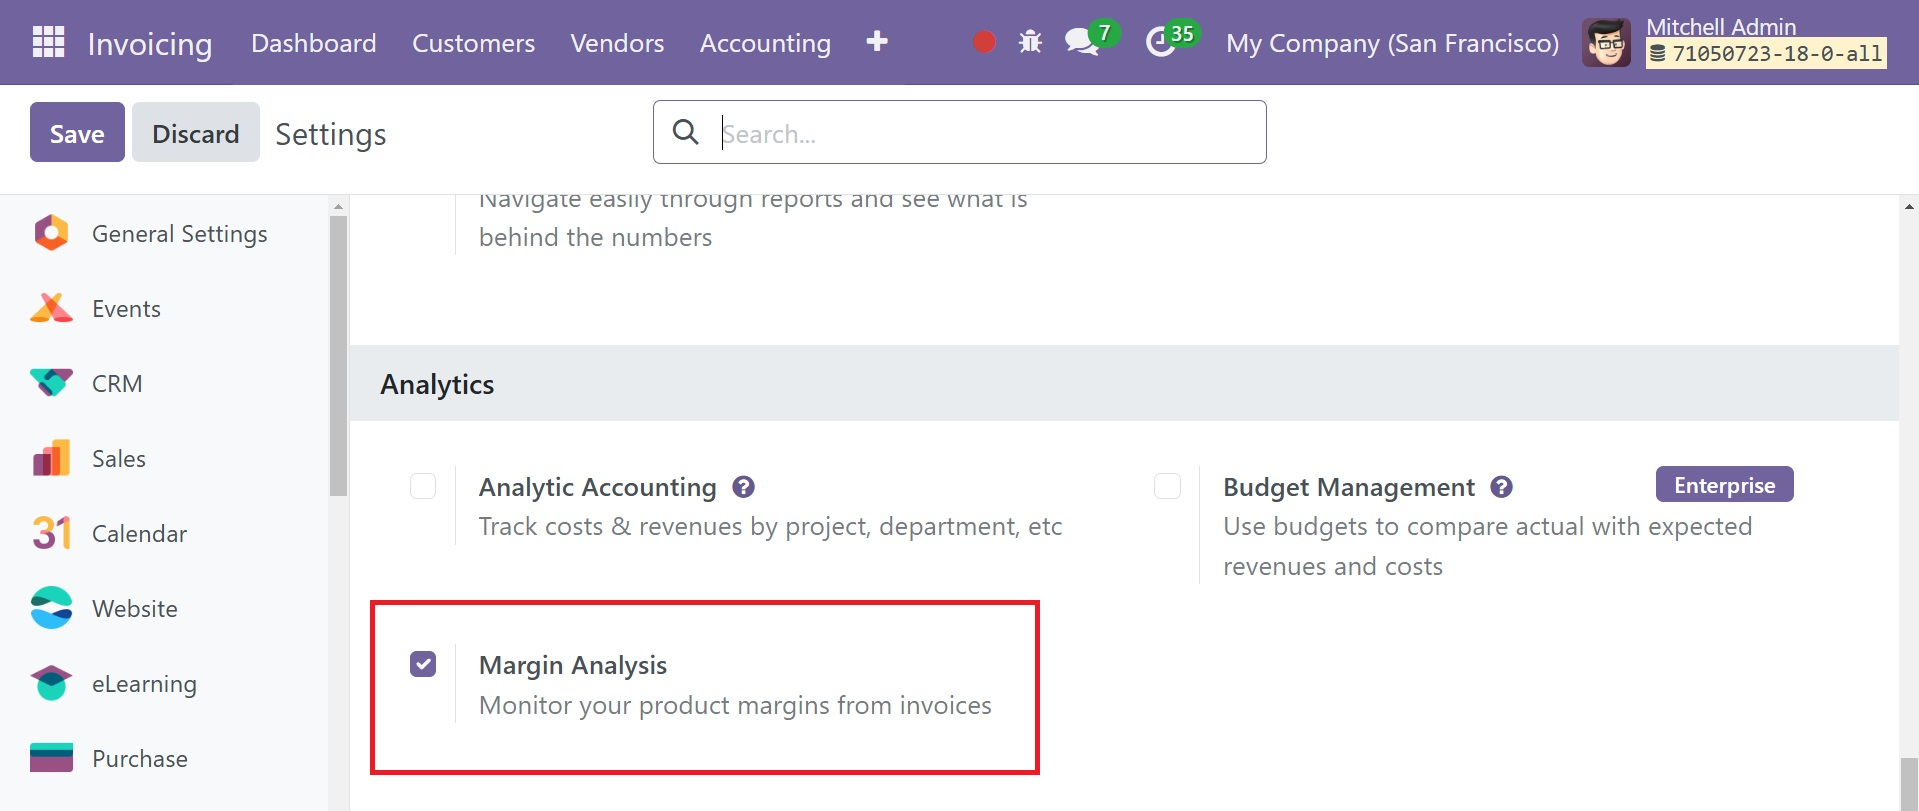Discard the settings changes
Image resolution: width=1919 pixels, height=811 pixels.
[x=196, y=132]
